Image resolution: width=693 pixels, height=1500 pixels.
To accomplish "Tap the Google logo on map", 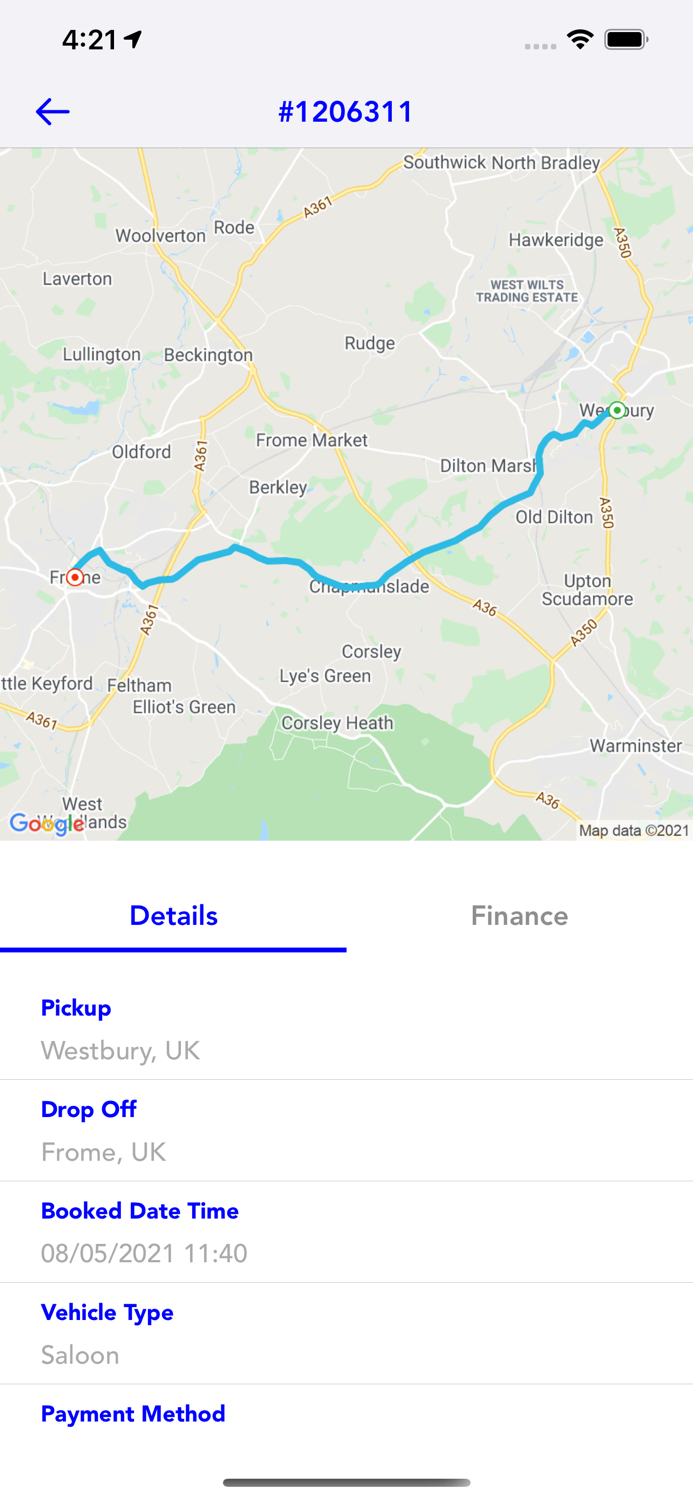I will [46, 823].
